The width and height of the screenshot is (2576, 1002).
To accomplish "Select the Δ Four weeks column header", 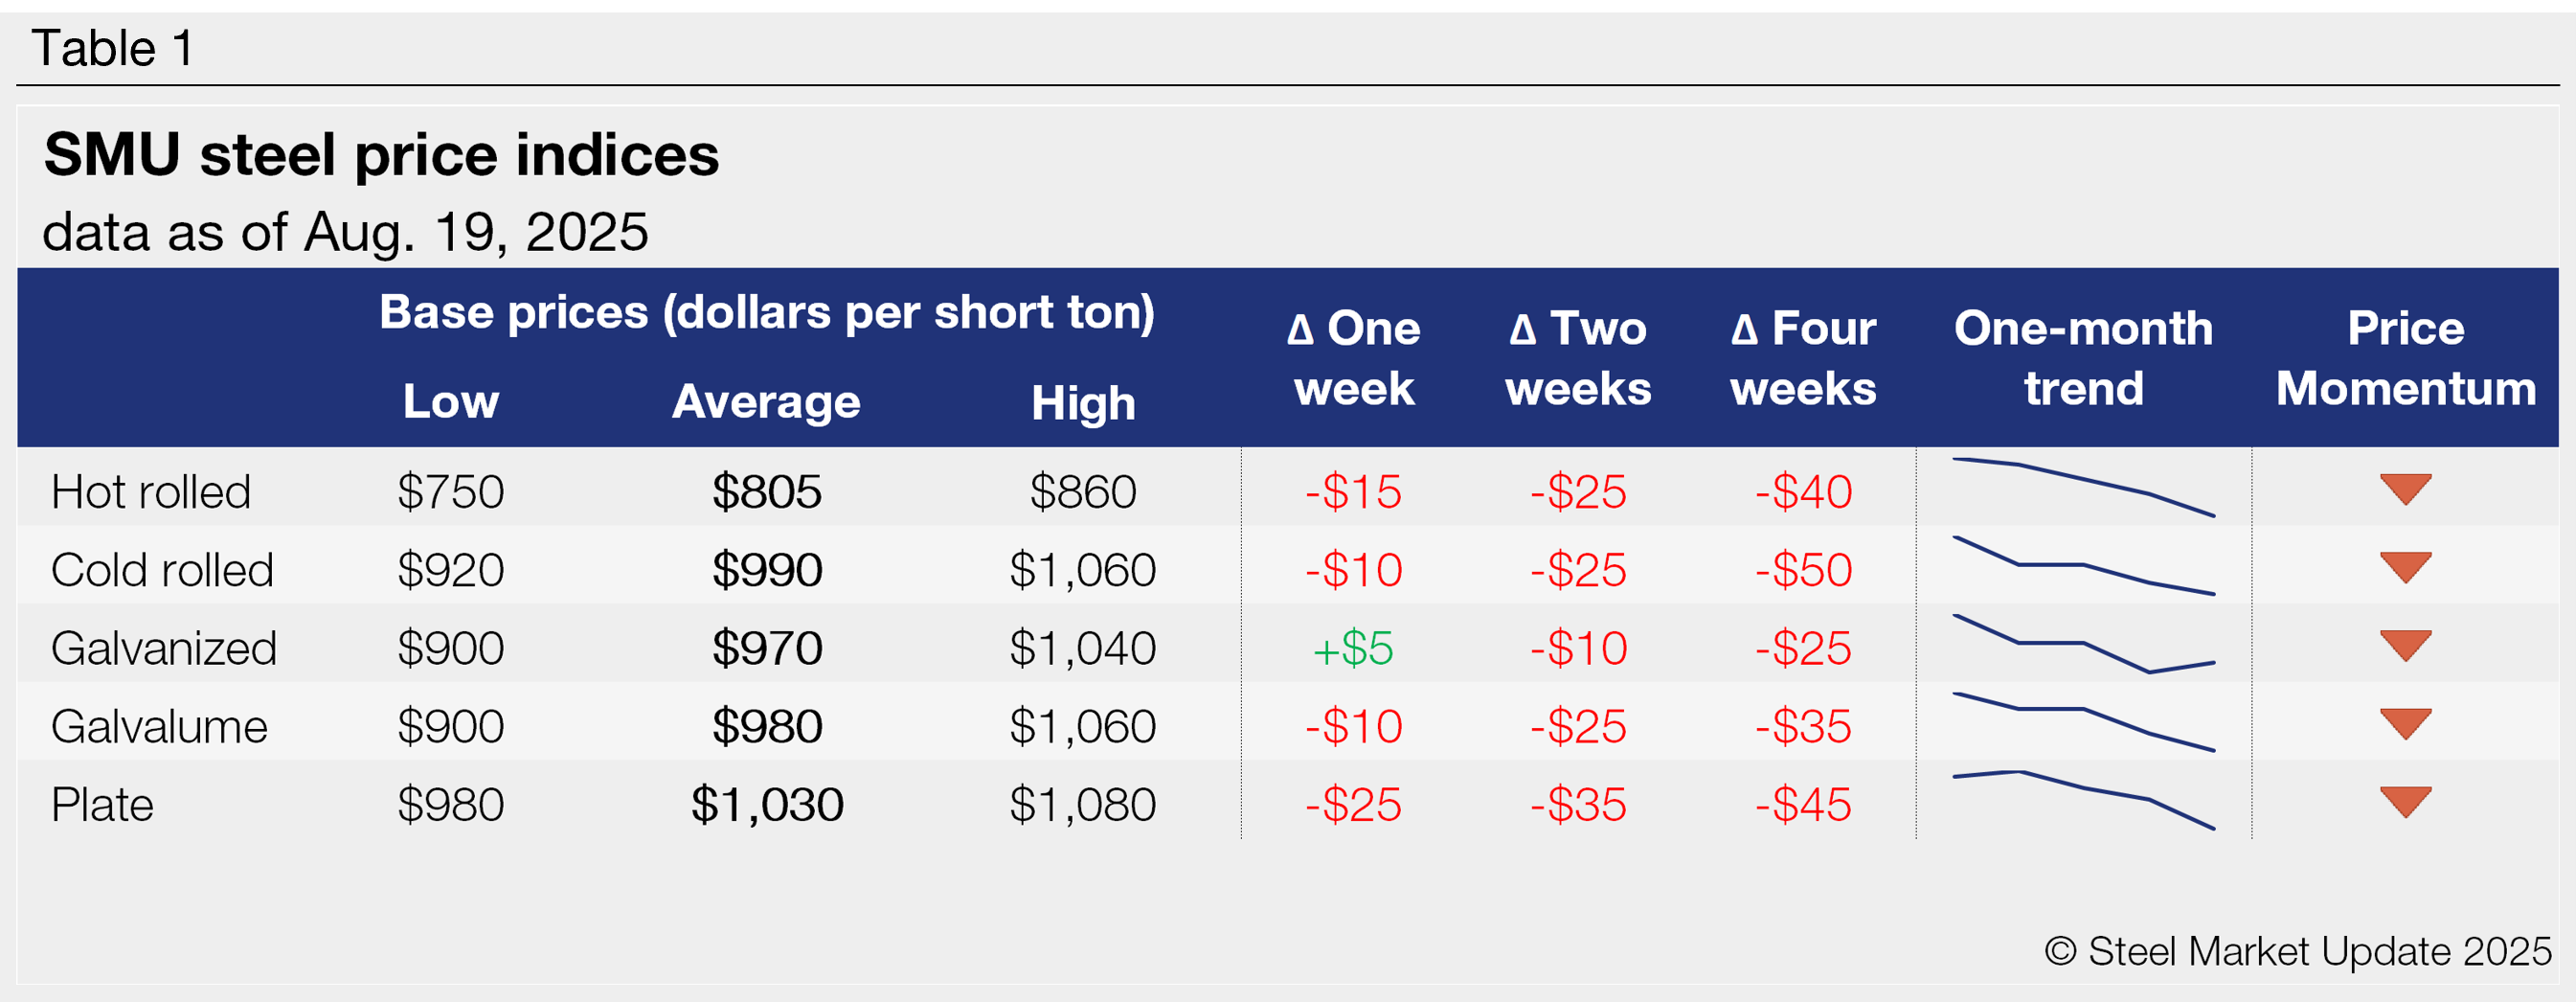I will [x=1803, y=358].
